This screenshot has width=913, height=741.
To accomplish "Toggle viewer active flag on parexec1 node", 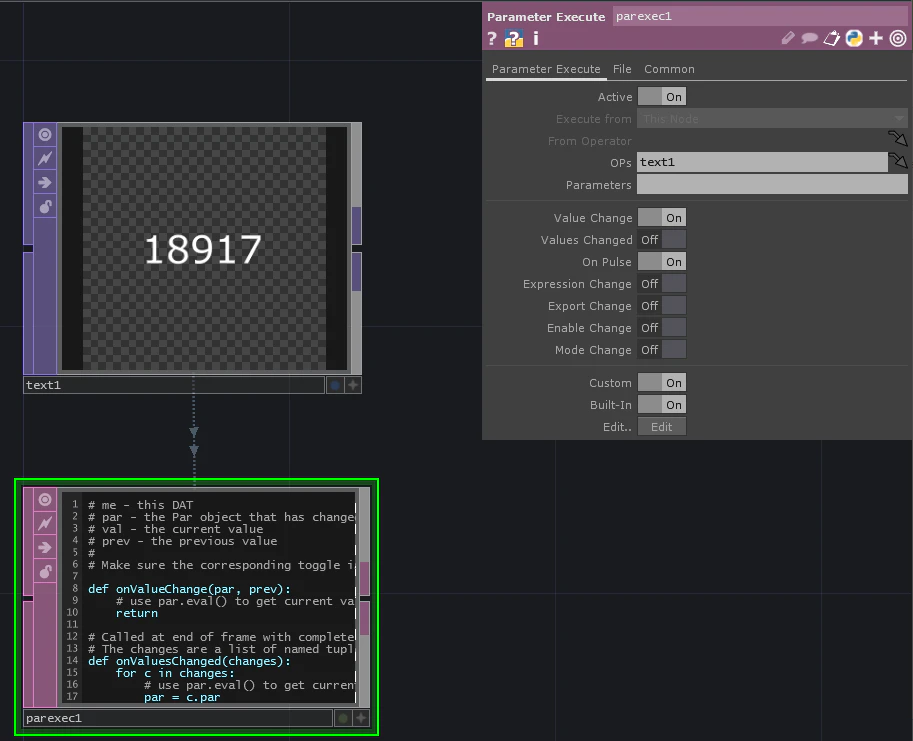I will pos(45,500).
